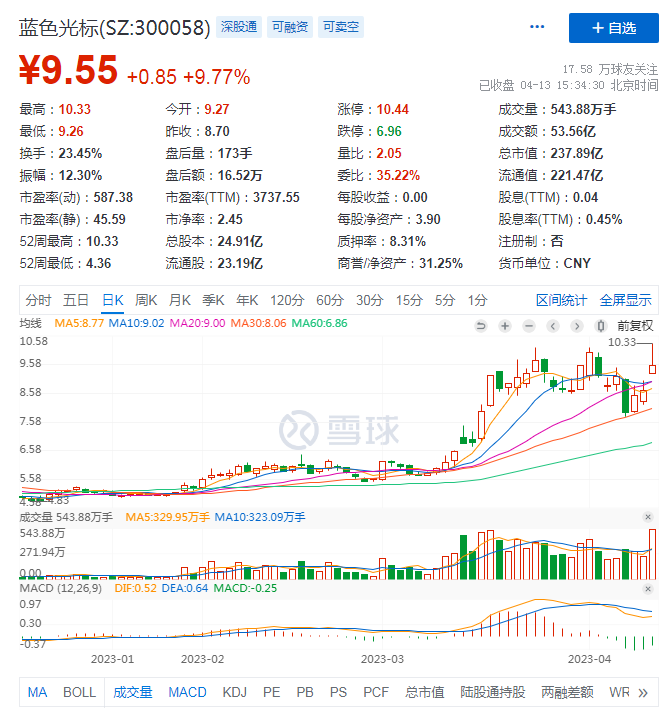This screenshot has width=670, height=711.
Task: Select the MA indicator option
Action: (37, 693)
